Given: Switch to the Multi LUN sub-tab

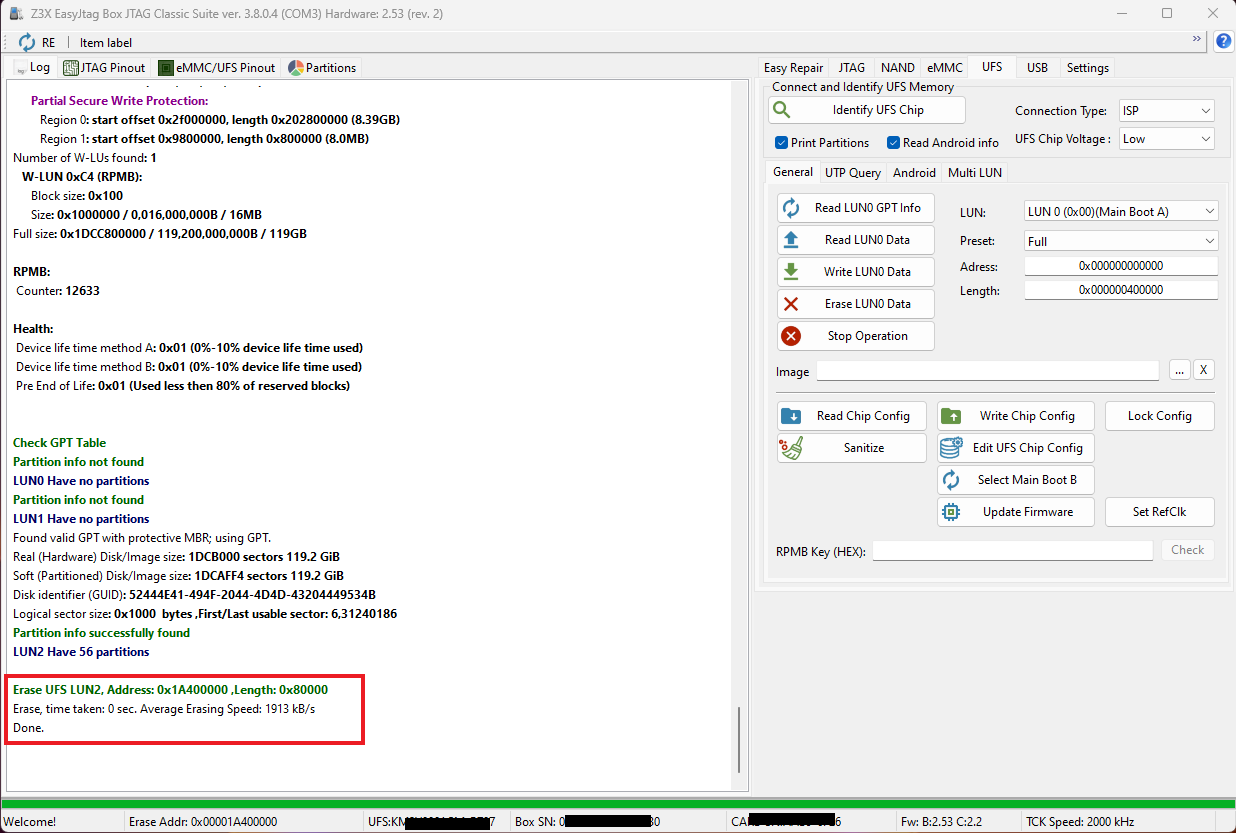Looking at the screenshot, I should (x=975, y=172).
